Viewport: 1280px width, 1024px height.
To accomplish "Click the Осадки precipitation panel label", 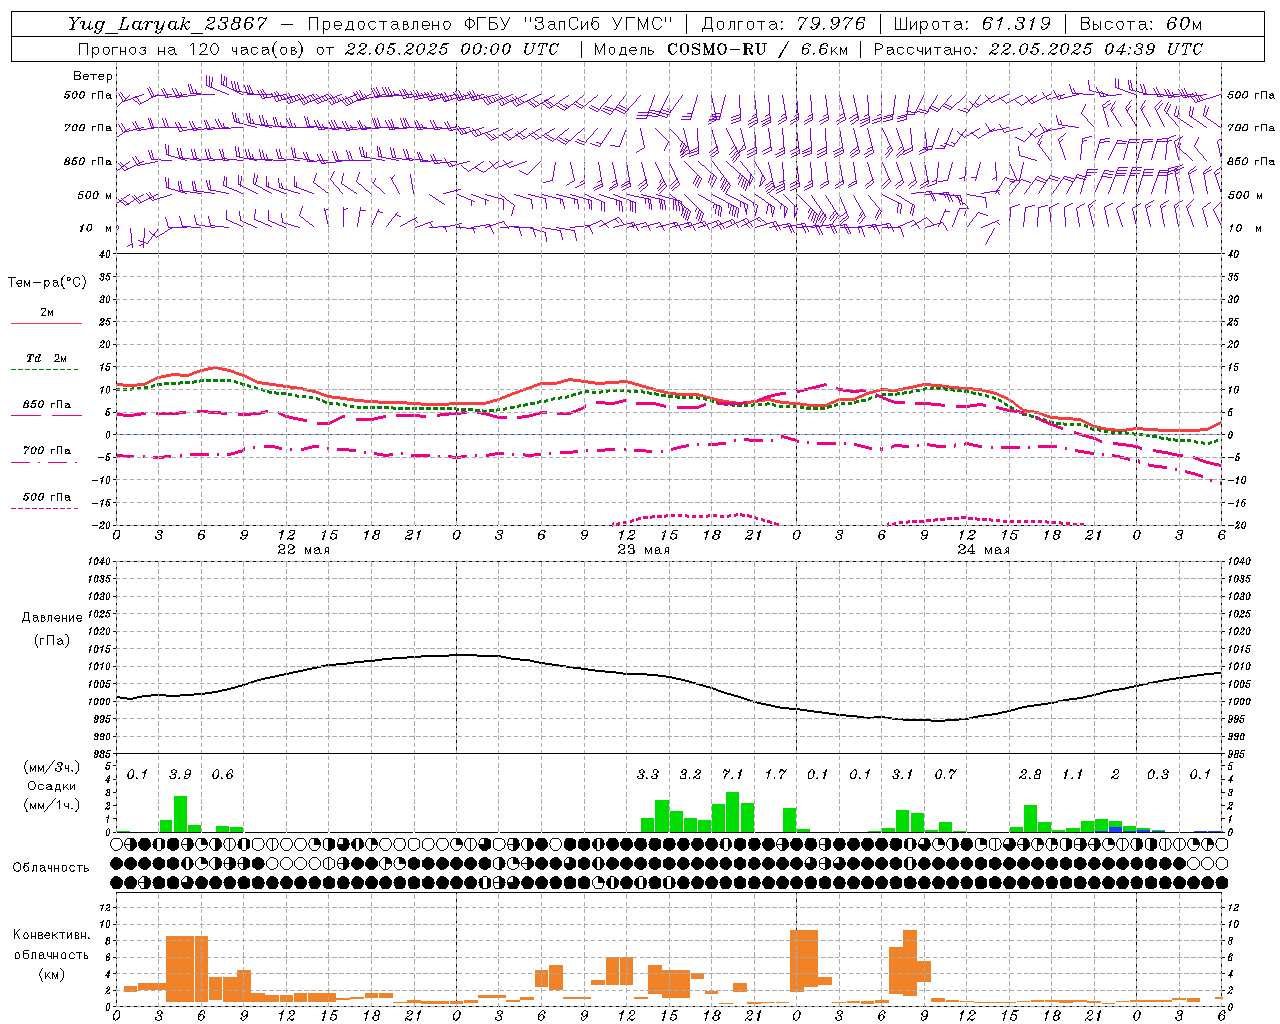I will click(x=51, y=786).
